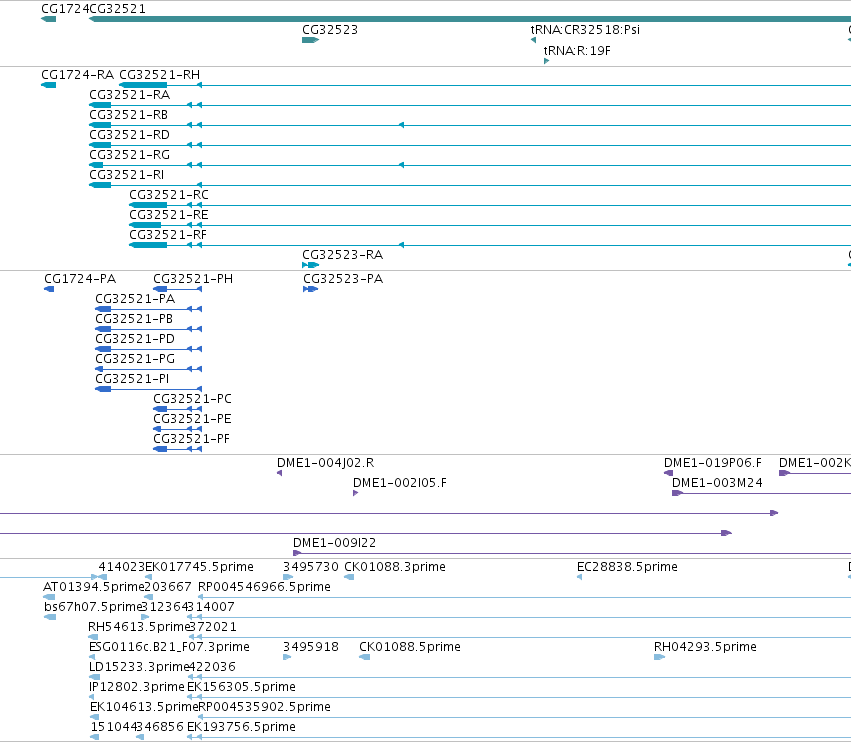Open EST label CK01088.5prime
Screen dimensions: 851x742
coord(410,648)
